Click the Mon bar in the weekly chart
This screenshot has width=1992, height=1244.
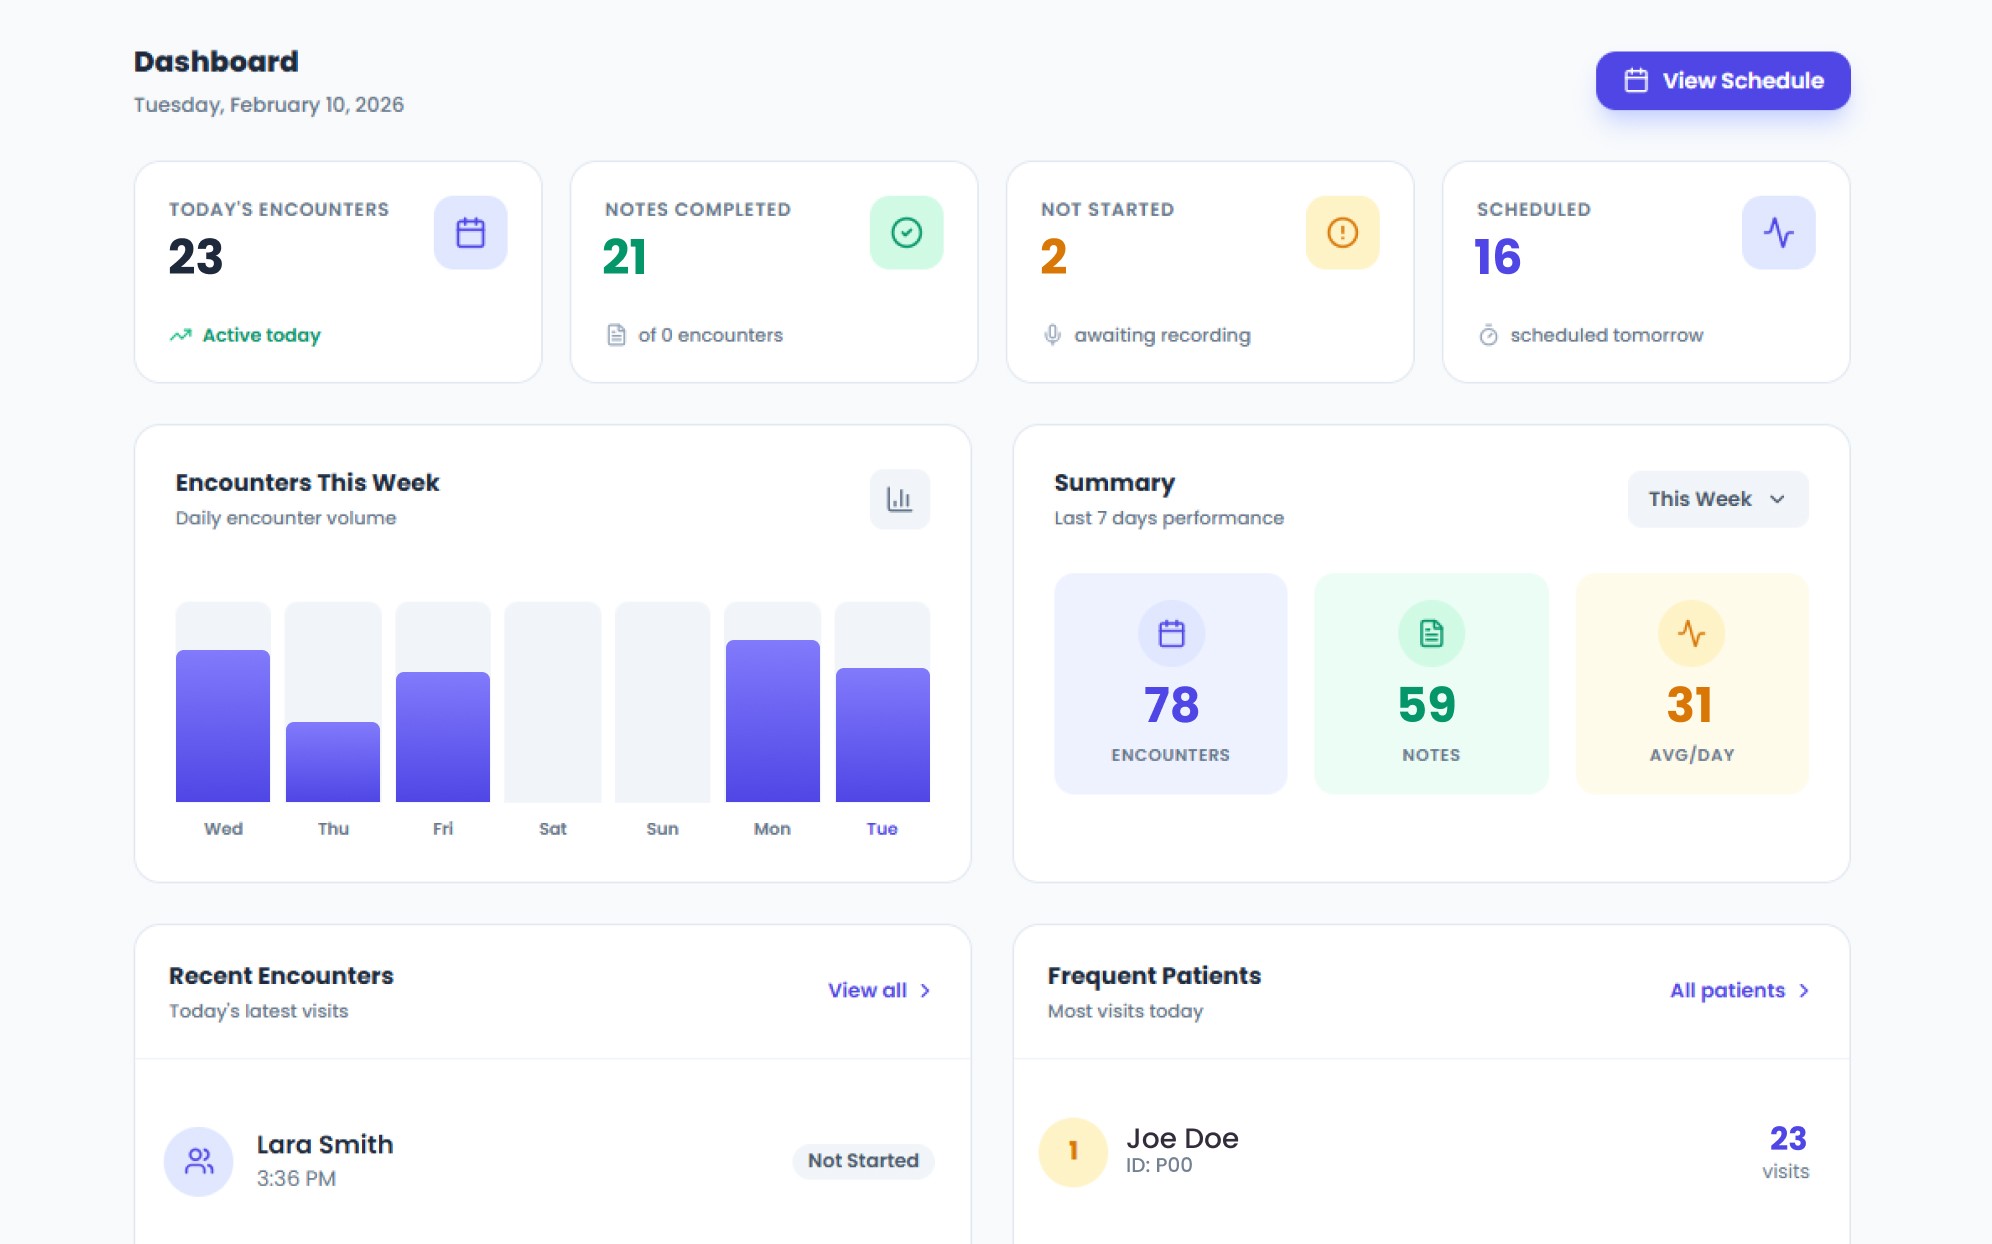(772, 721)
